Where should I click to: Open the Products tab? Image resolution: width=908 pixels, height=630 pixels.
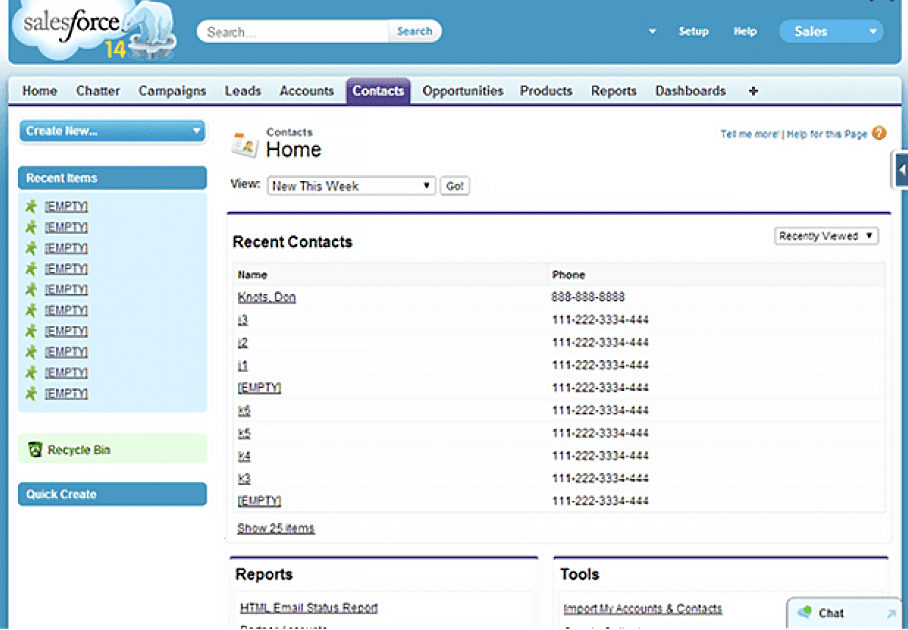545,91
